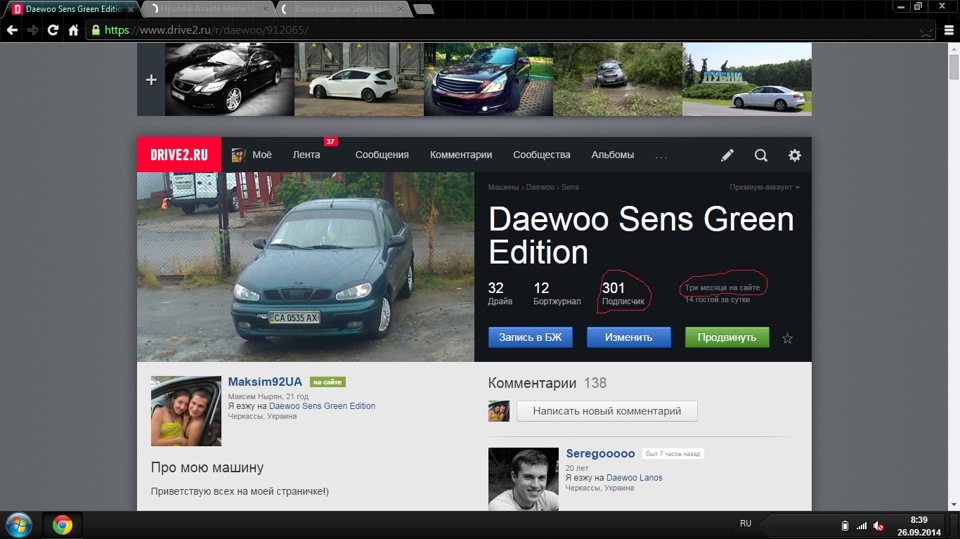Open the browser home icon
The width and height of the screenshot is (960, 539).
tap(73, 30)
